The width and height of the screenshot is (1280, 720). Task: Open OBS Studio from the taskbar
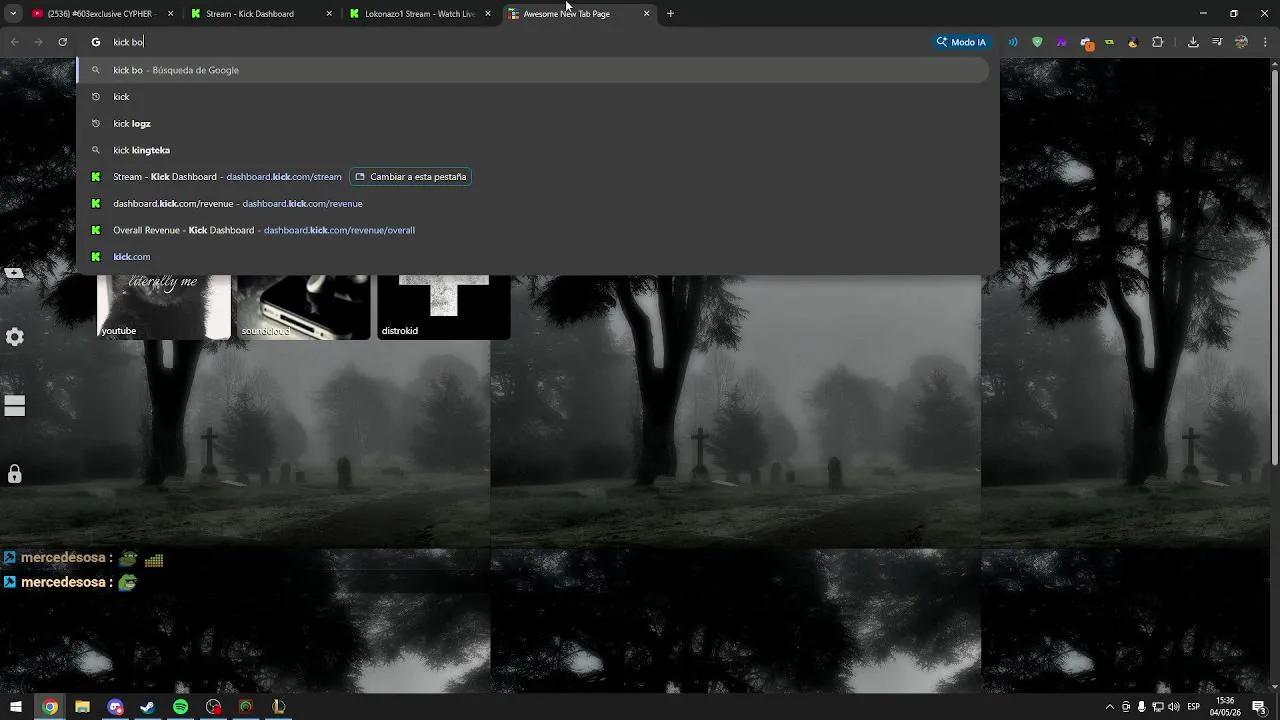213,707
